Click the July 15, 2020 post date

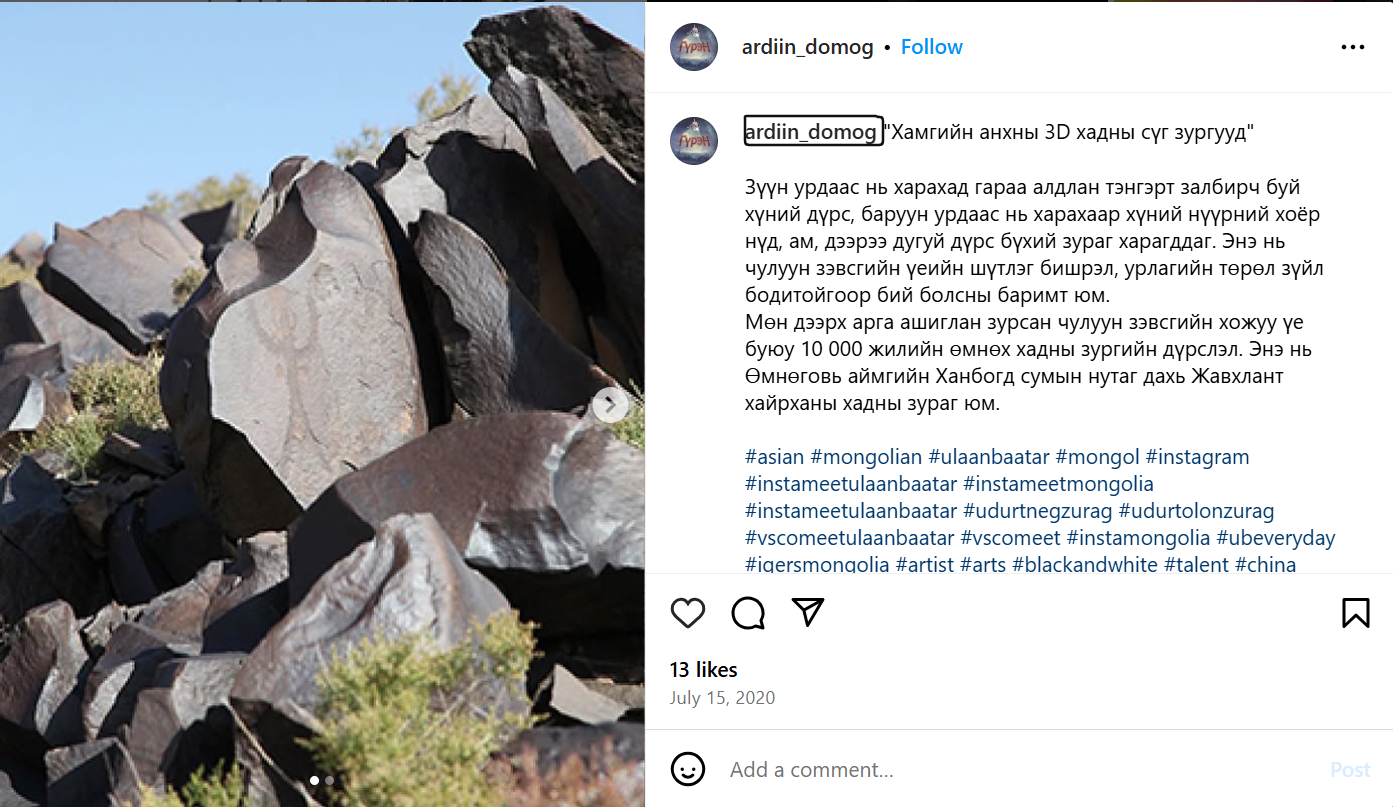pyautogui.click(x=722, y=698)
